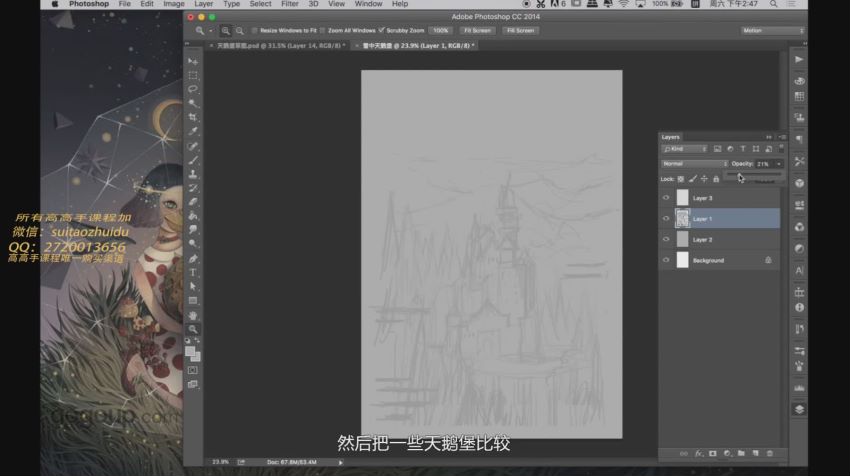Select the Paint Bucket tool
This screenshot has height=476, width=850.
(193, 216)
